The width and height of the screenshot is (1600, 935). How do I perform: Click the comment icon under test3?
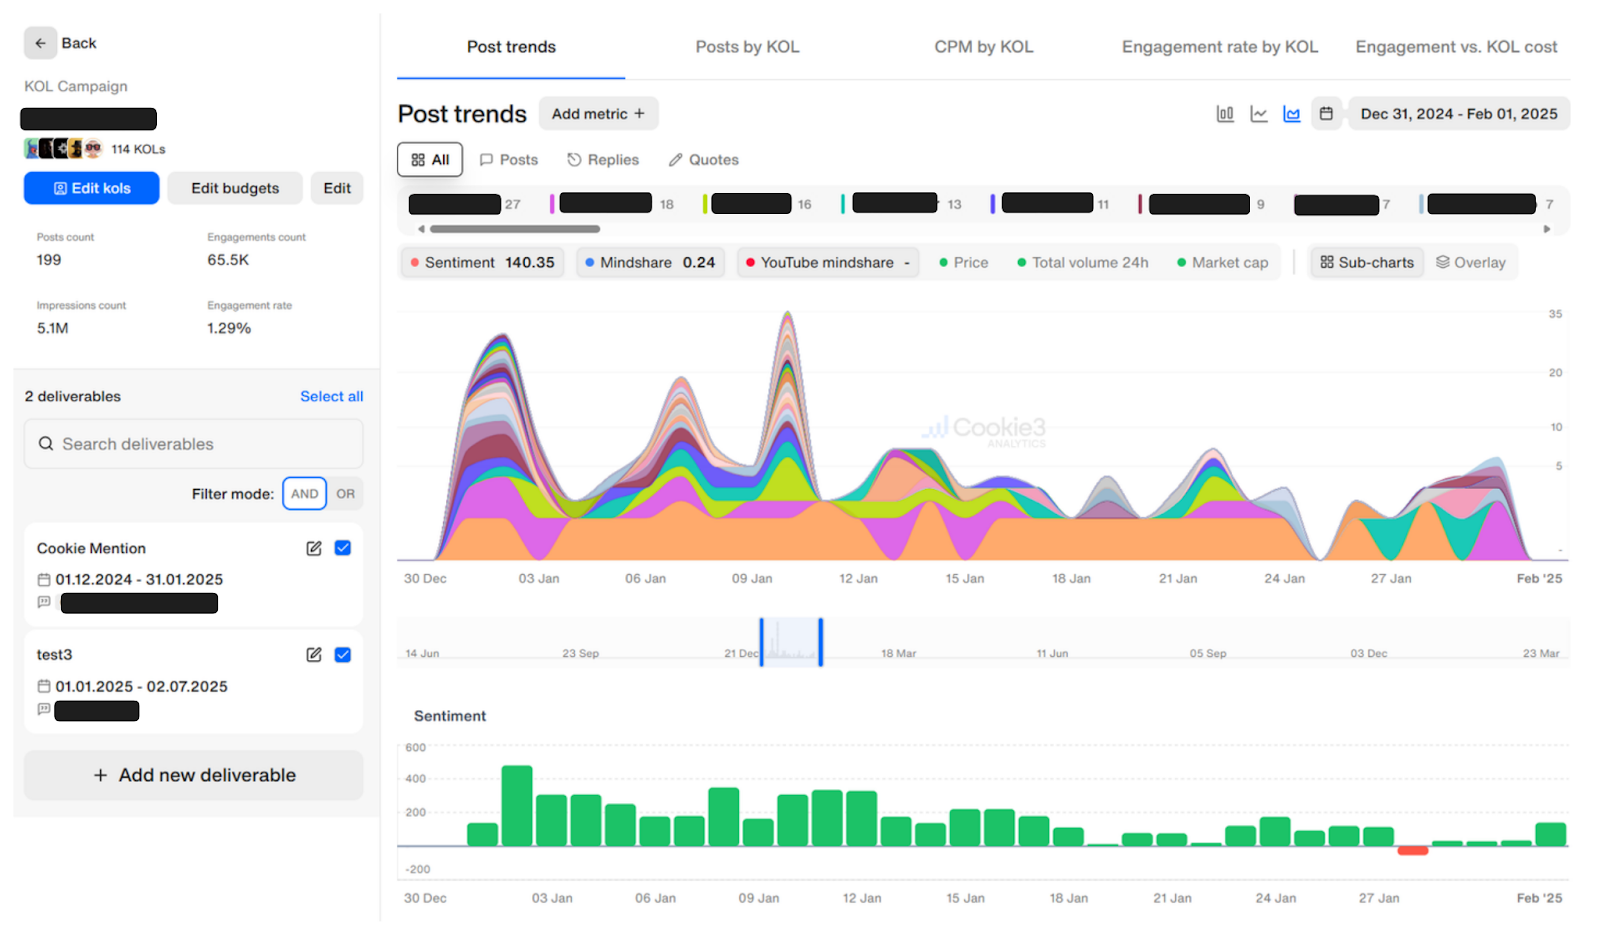(44, 709)
